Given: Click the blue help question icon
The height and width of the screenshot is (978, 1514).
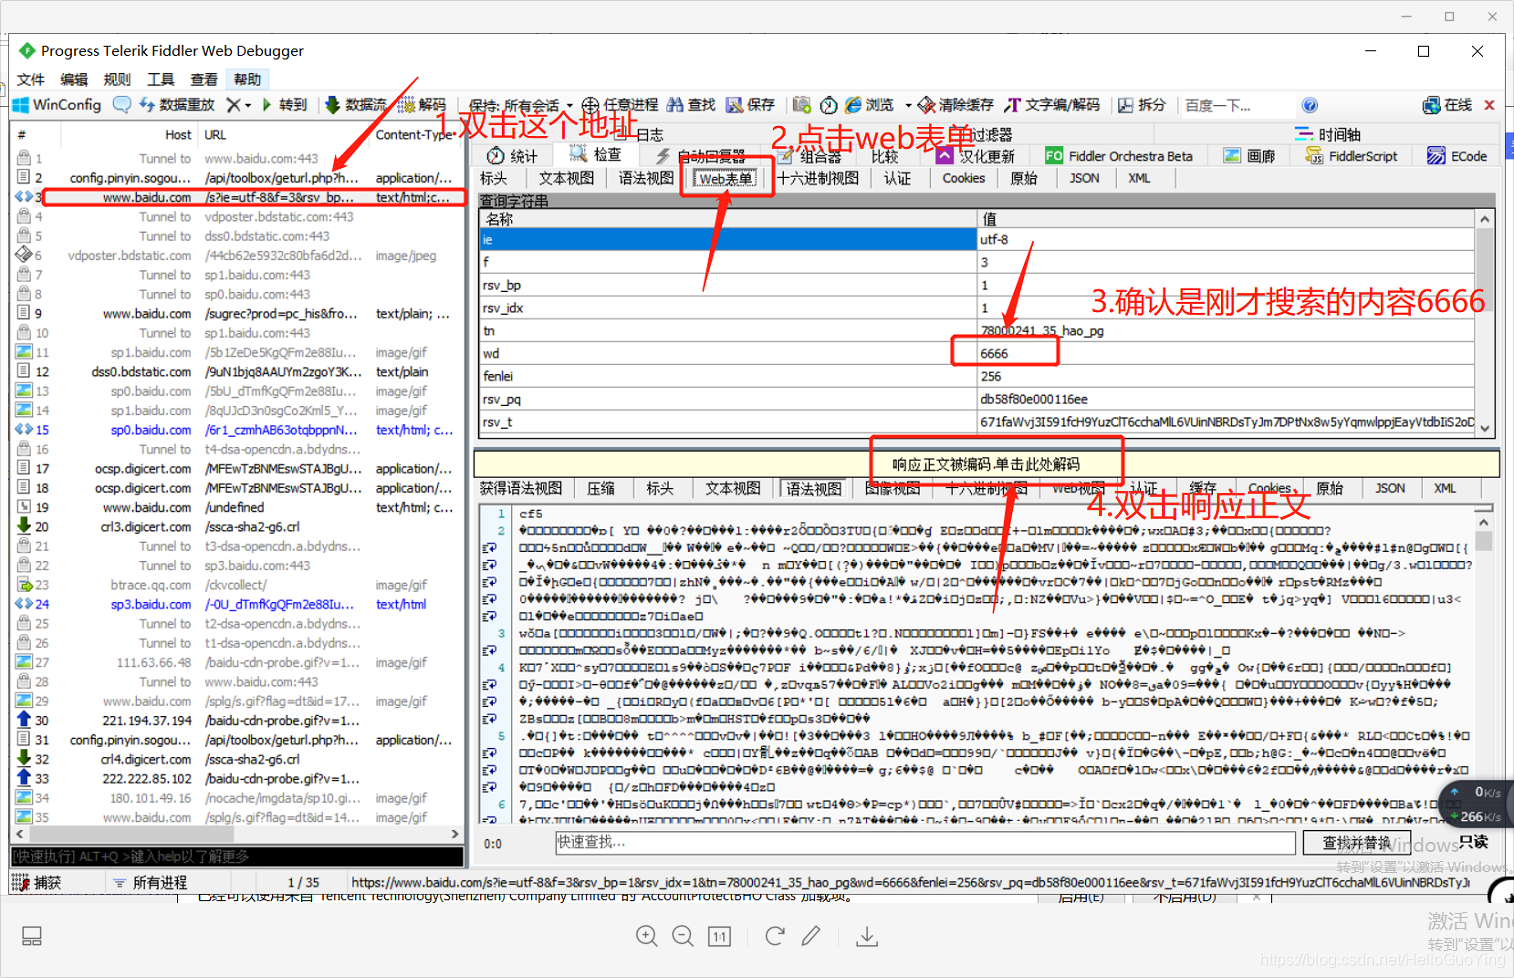Looking at the screenshot, I should click(1310, 105).
